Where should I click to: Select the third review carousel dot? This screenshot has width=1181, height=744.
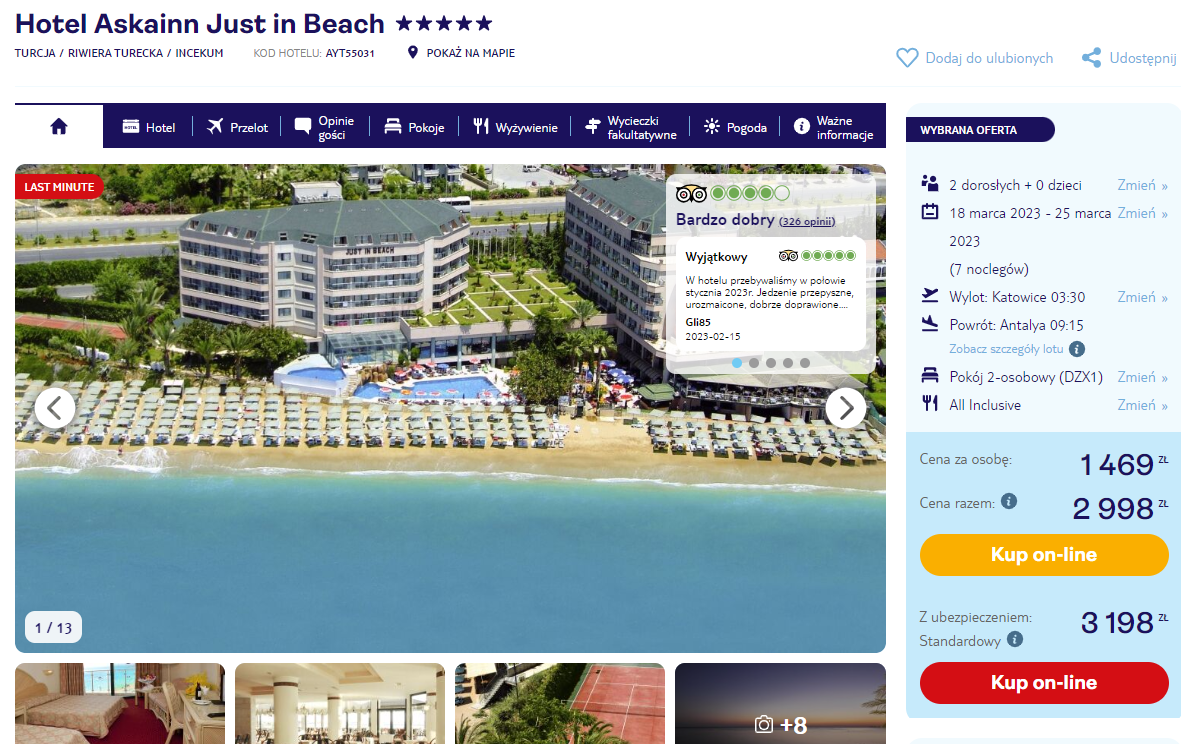pyautogui.click(x=771, y=363)
